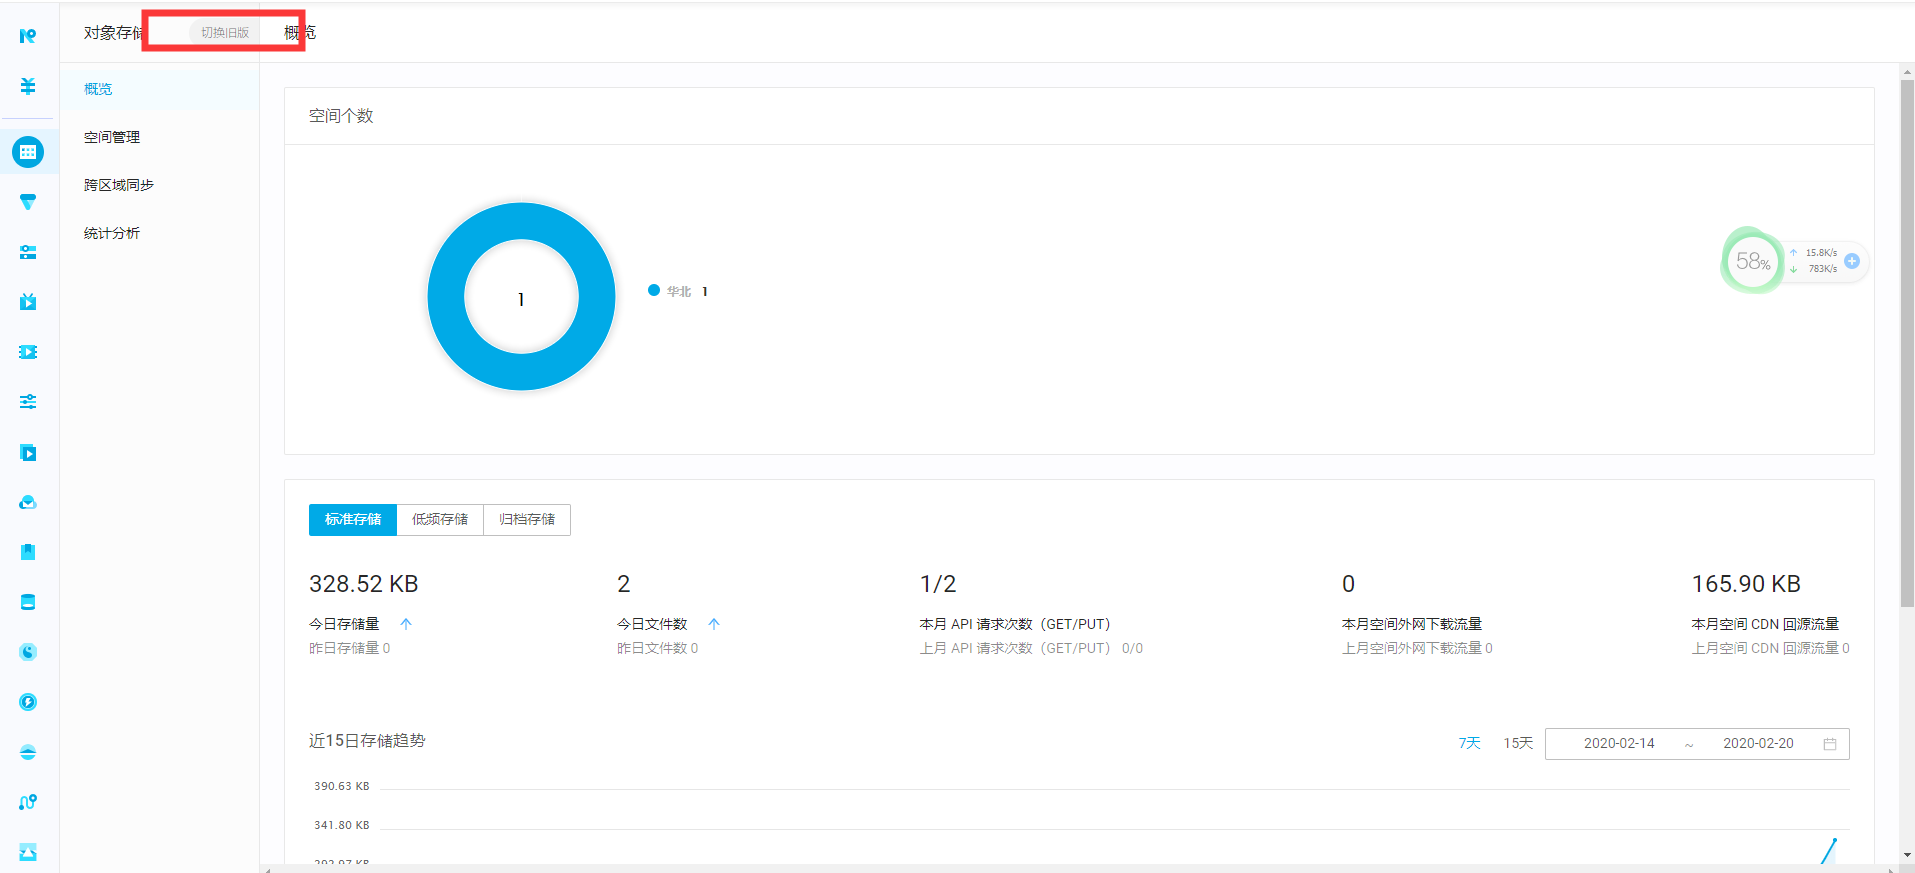Select the 标准存储 tab
1915x873 pixels.
tap(353, 520)
